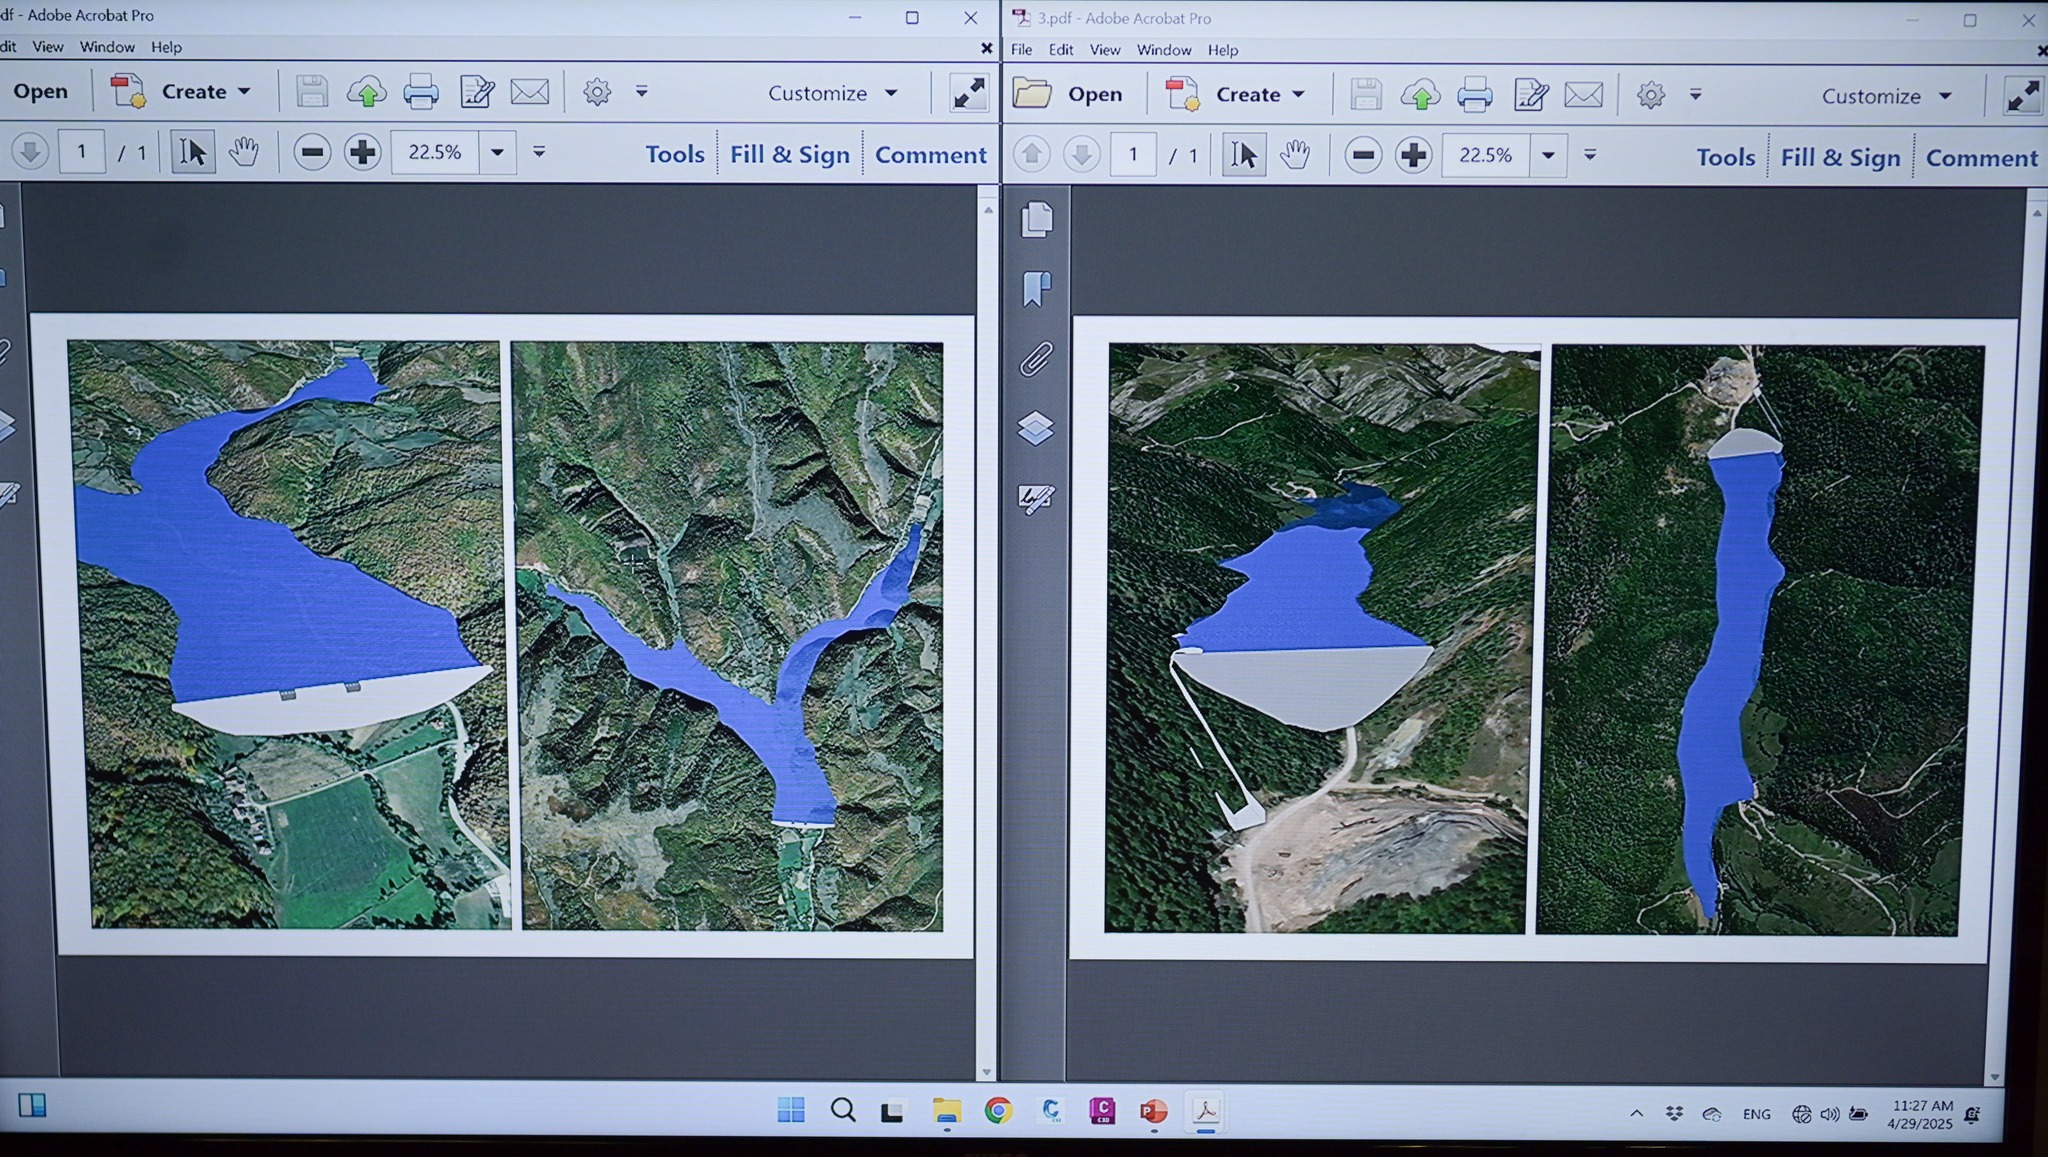
Task: Open the Tools pane in right window
Action: pyautogui.click(x=1725, y=157)
